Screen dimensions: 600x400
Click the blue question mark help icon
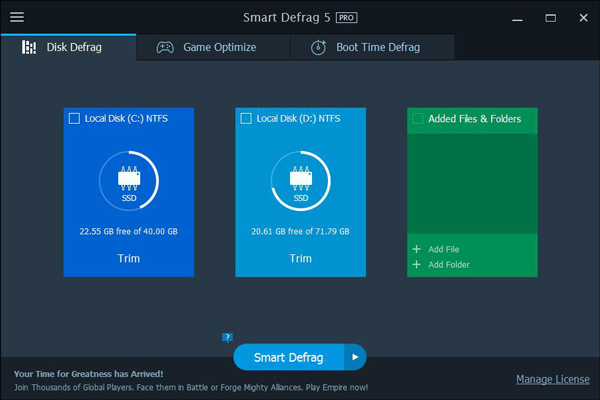pos(227,337)
